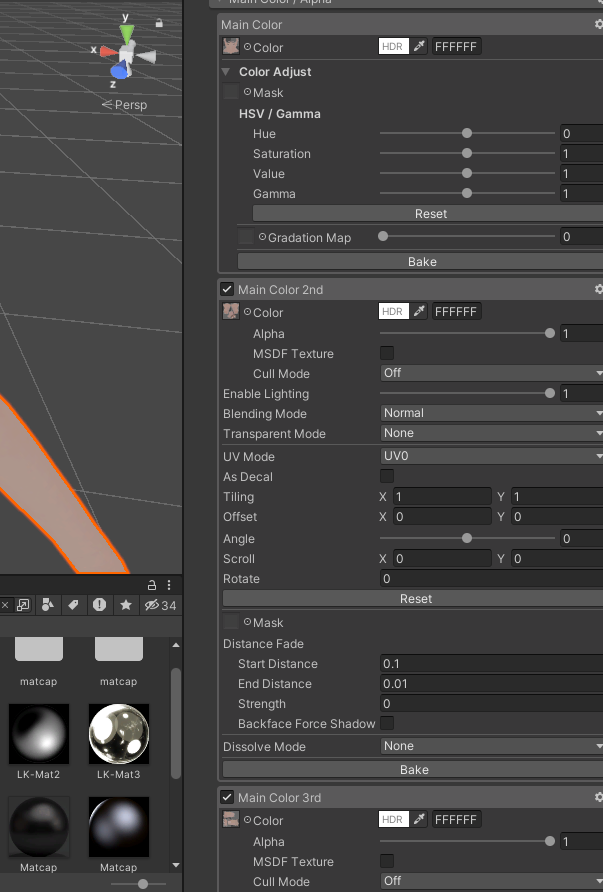Click the Search by Label tag icon
This screenshot has height=892, width=603.
point(73,605)
